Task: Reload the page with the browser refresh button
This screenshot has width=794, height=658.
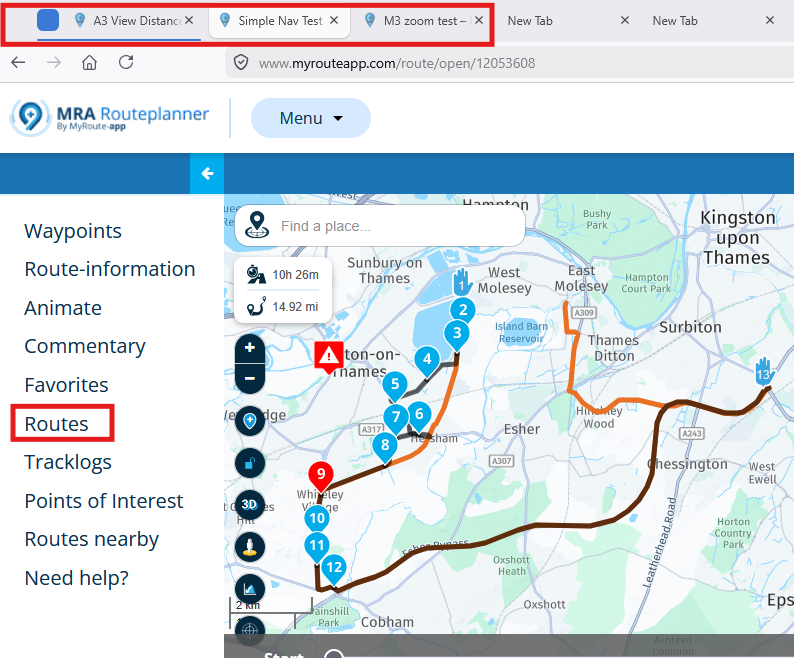Action: coord(126,63)
